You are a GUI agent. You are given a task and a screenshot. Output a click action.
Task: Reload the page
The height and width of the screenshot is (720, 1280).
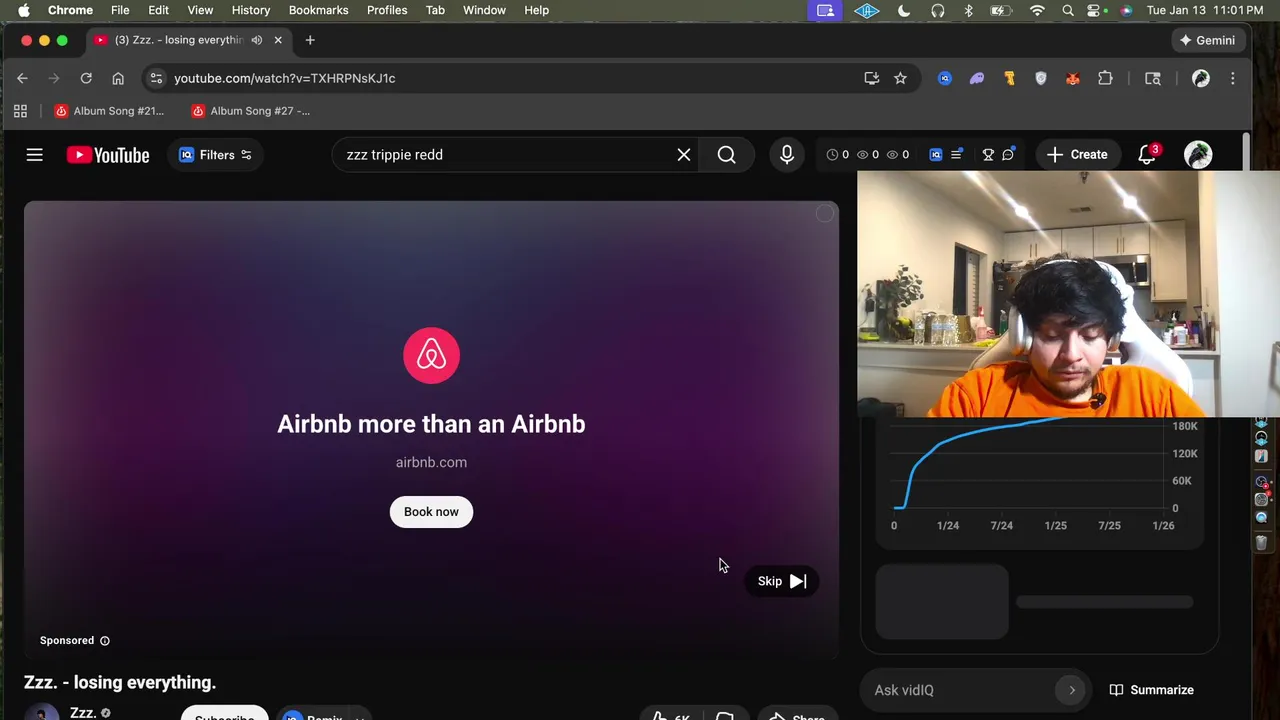pos(86,78)
